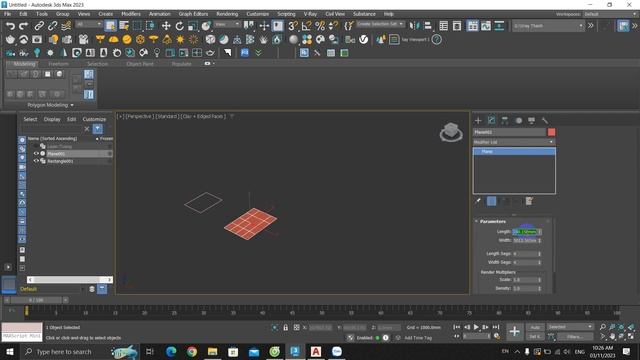Toggle the Ribbon display icon
Image resolution: width=640 pixels, height=360 pixels.
point(472,26)
